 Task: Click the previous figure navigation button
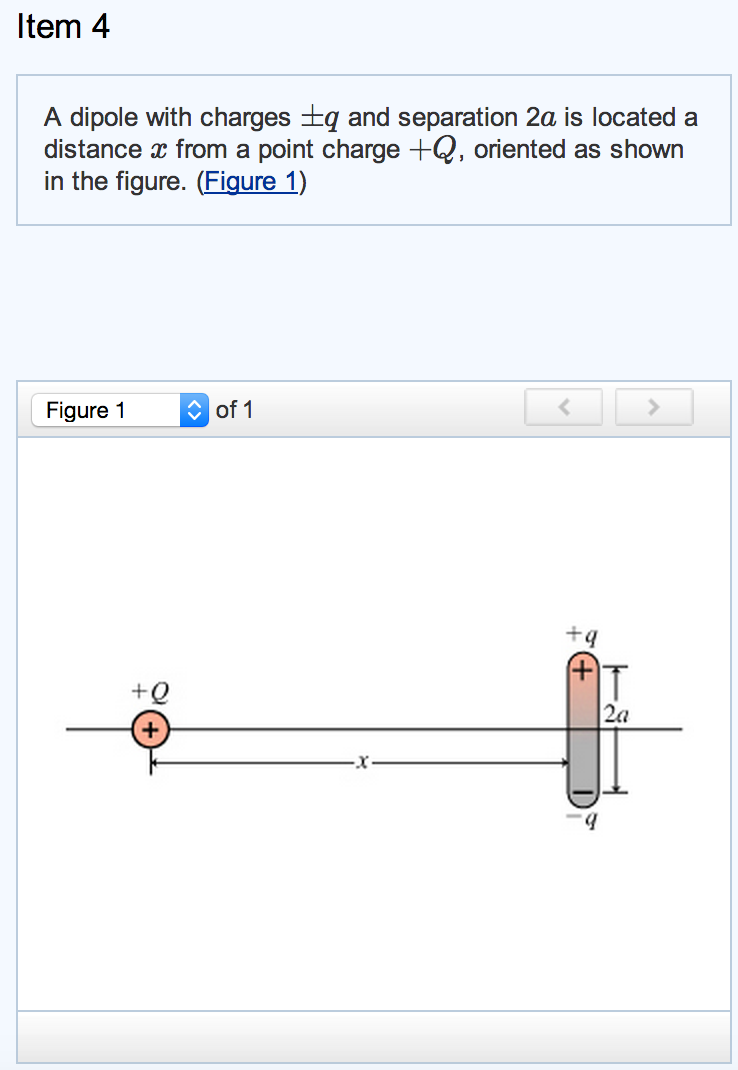pyautogui.click(x=563, y=407)
